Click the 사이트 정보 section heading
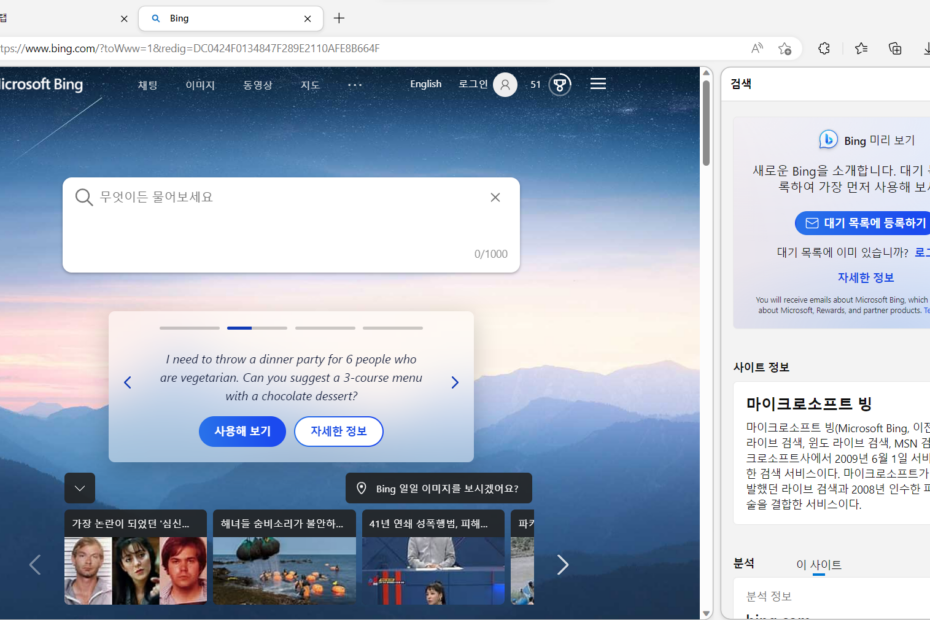The height and width of the screenshot is (620, 930). click(x=761, y=367)
